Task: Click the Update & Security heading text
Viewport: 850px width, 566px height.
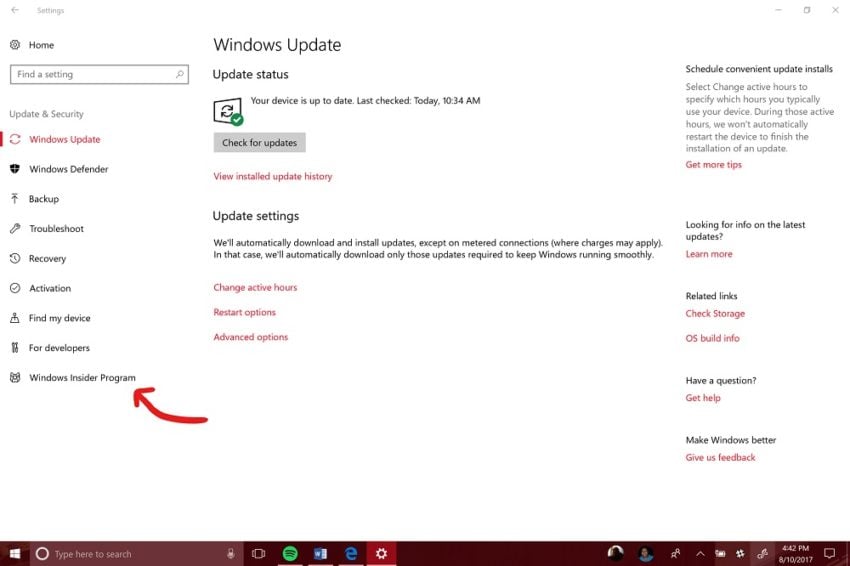Action: pyautogui.click(x=47, y=114)
